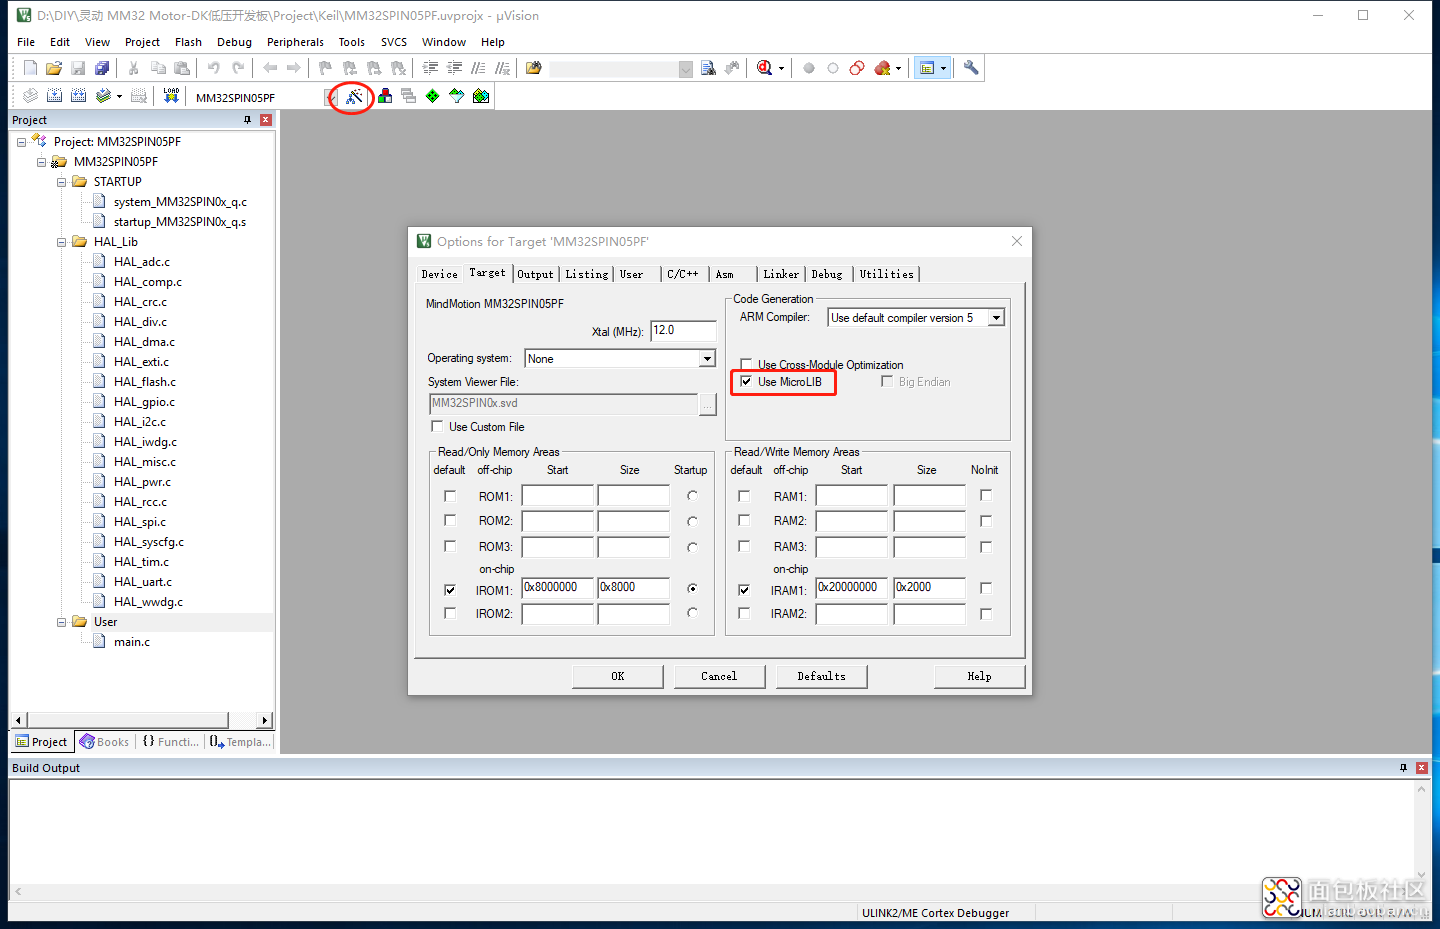Click the Disable All Breakpoints icon
Screen dimensions: 1440x929
pyautogui.click(x=857, y=68)
